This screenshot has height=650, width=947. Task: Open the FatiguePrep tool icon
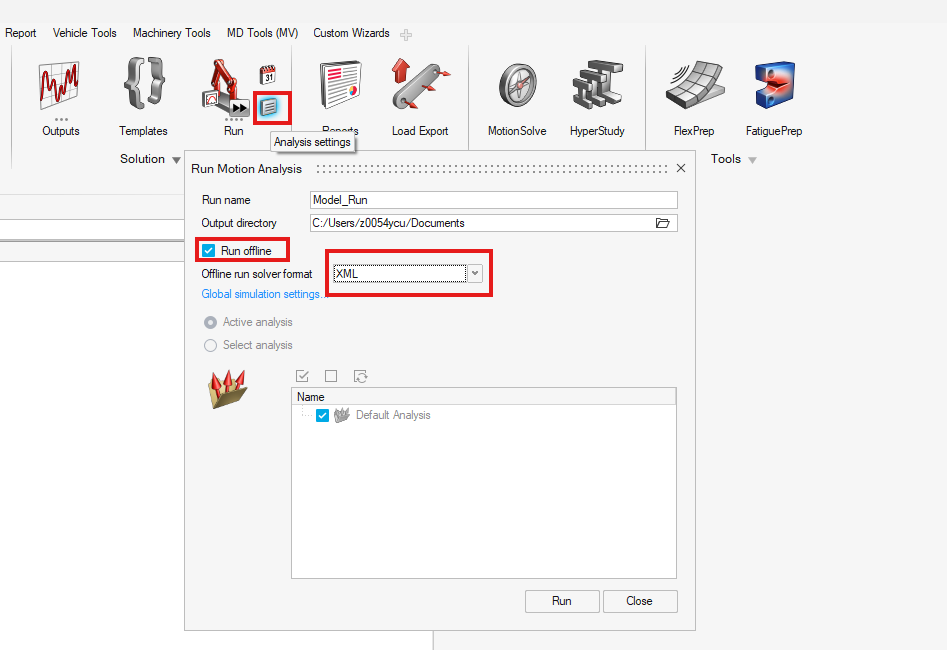pyautogui.click(x=774, y=85)
